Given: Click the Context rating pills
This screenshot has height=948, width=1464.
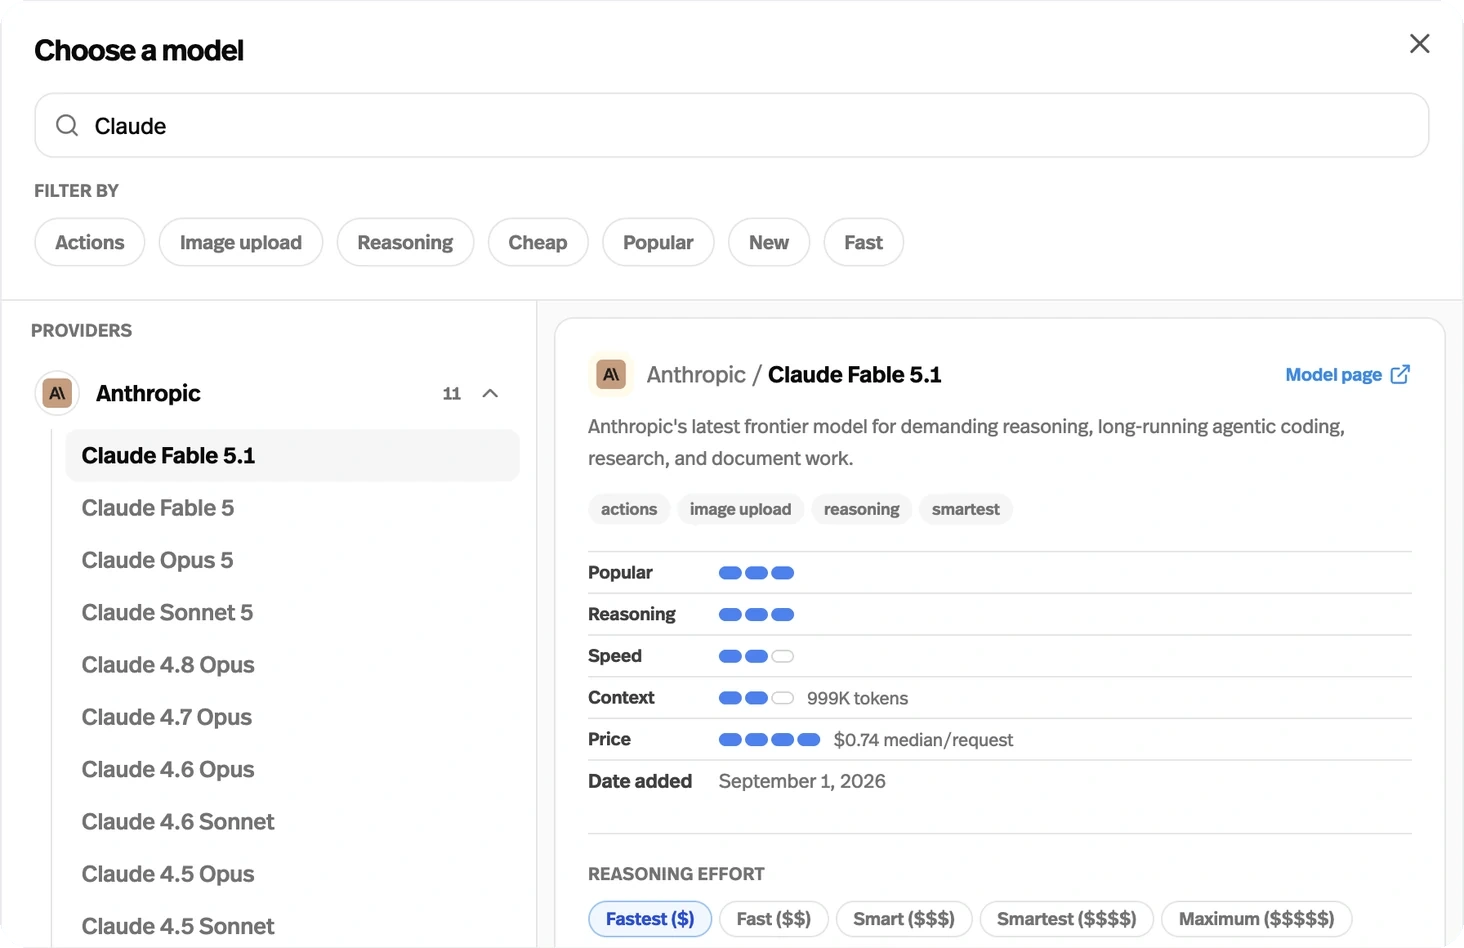Looking at the screenshot, I should pos(757,698).
